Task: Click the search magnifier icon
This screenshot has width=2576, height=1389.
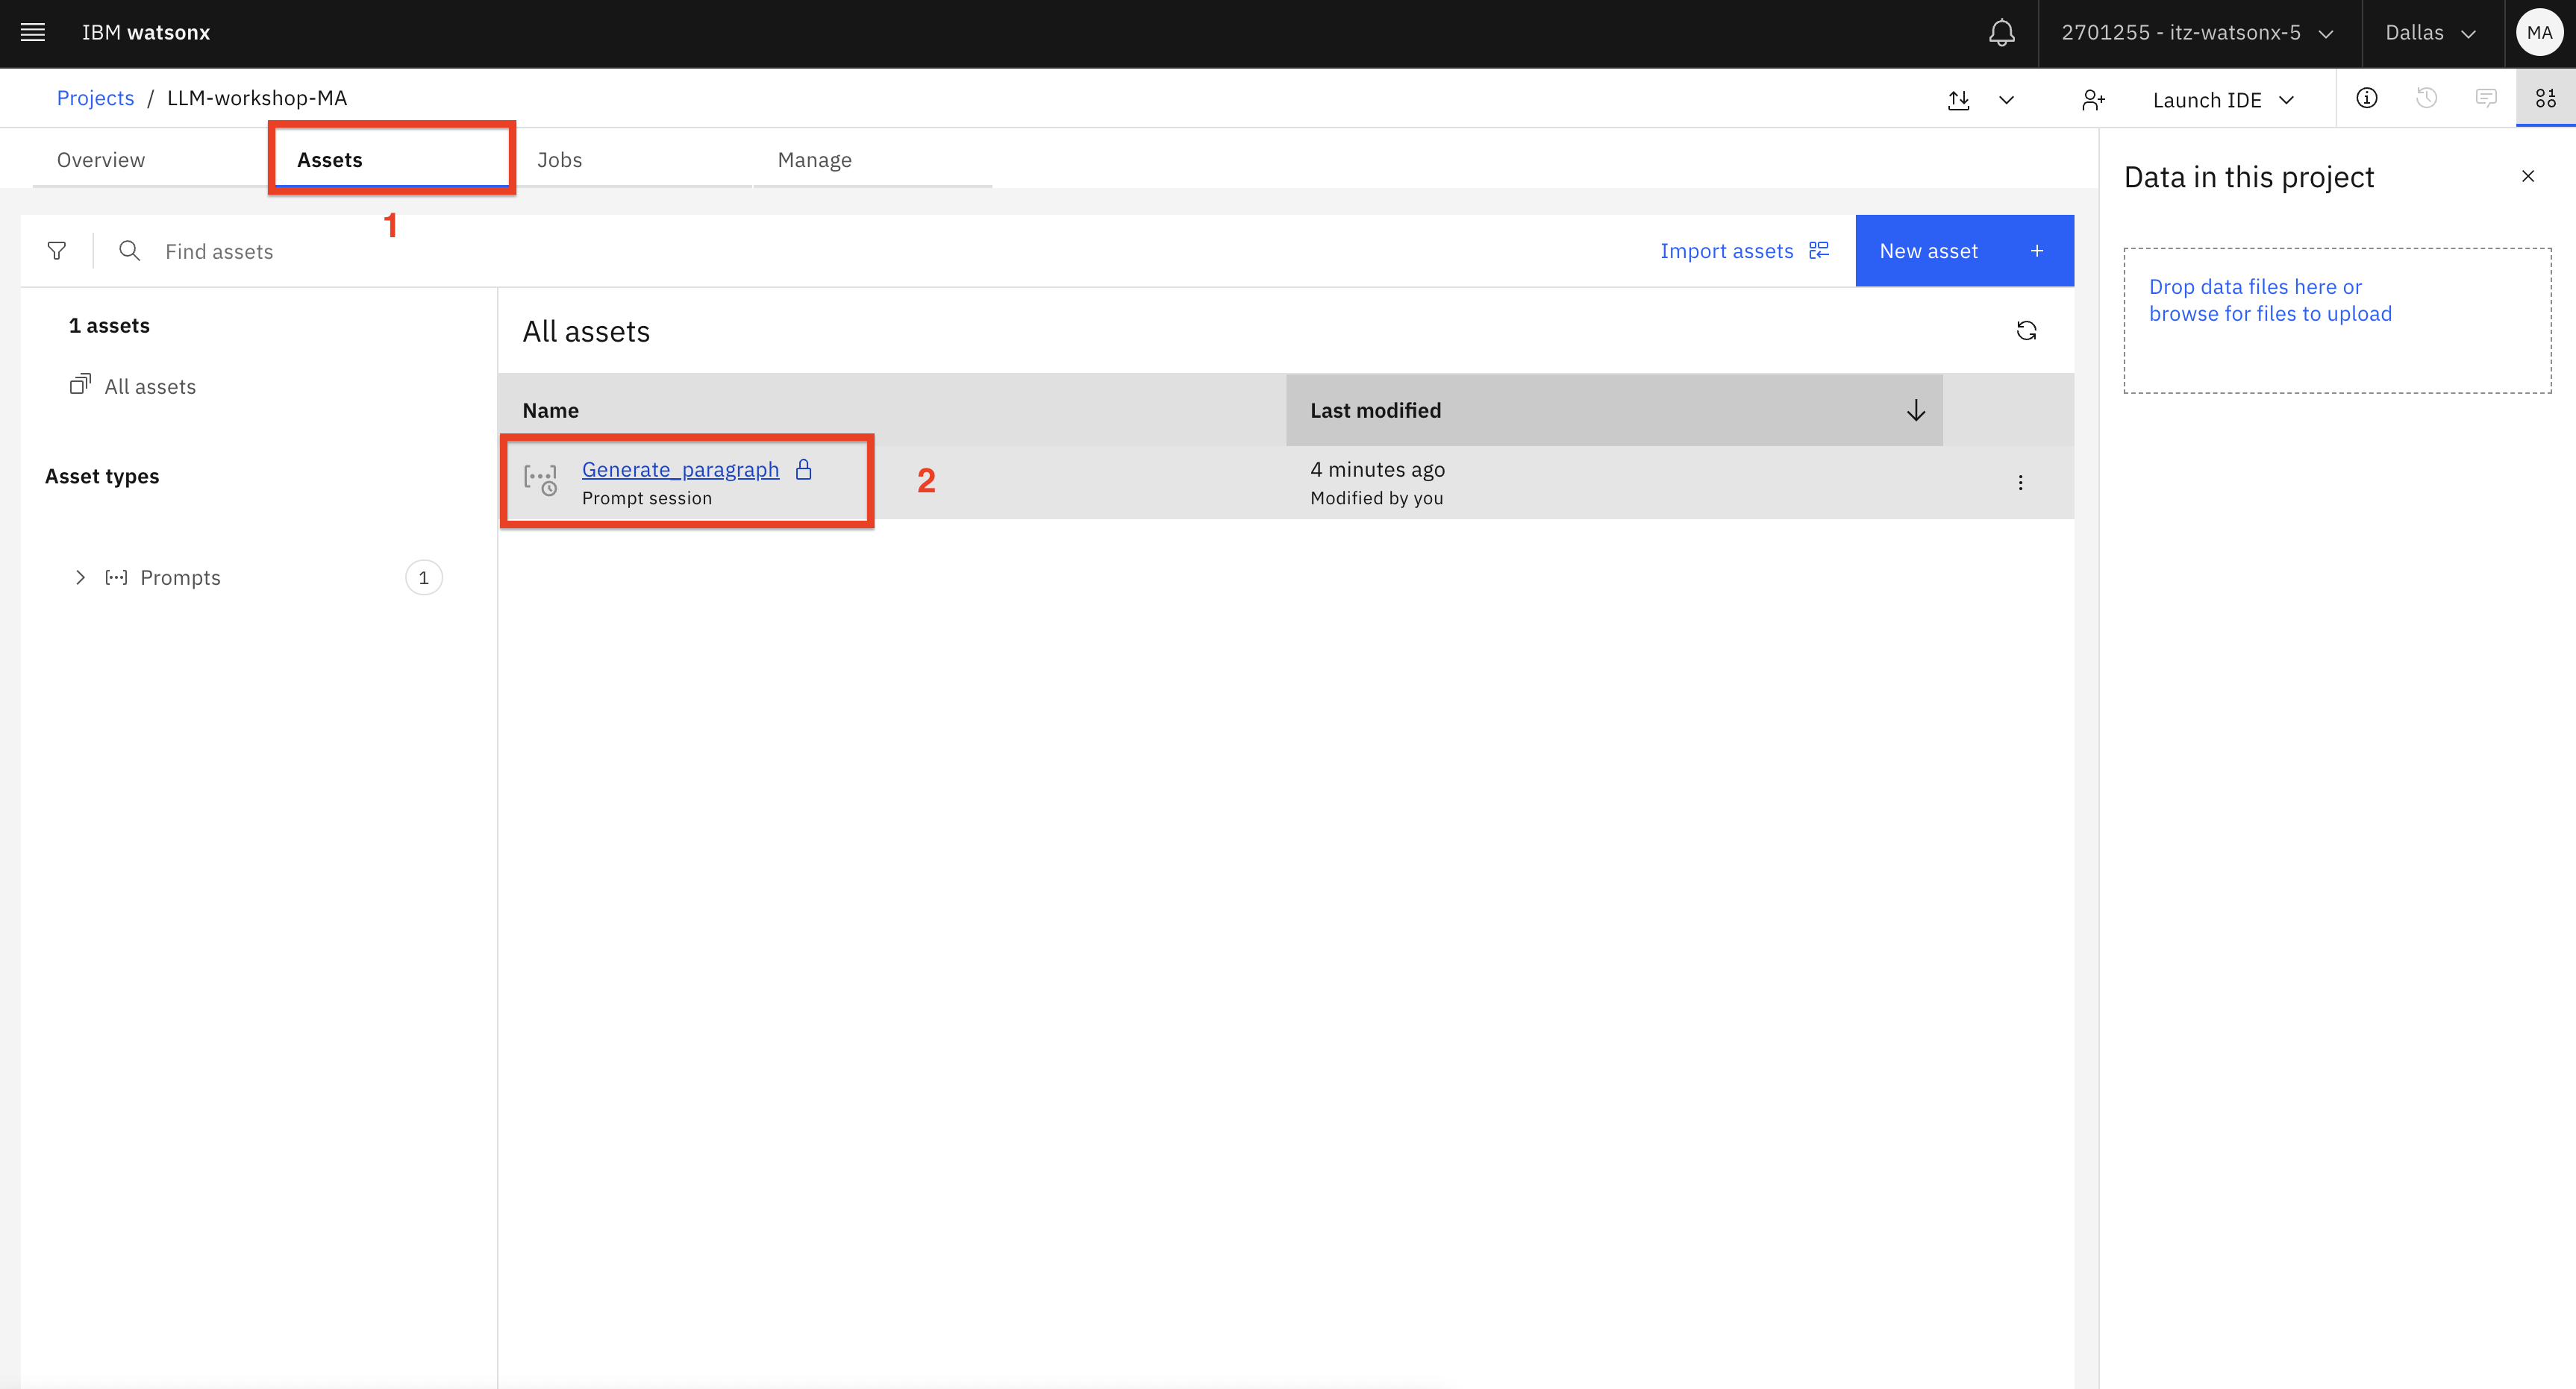Action: click(x=129, y=250)
